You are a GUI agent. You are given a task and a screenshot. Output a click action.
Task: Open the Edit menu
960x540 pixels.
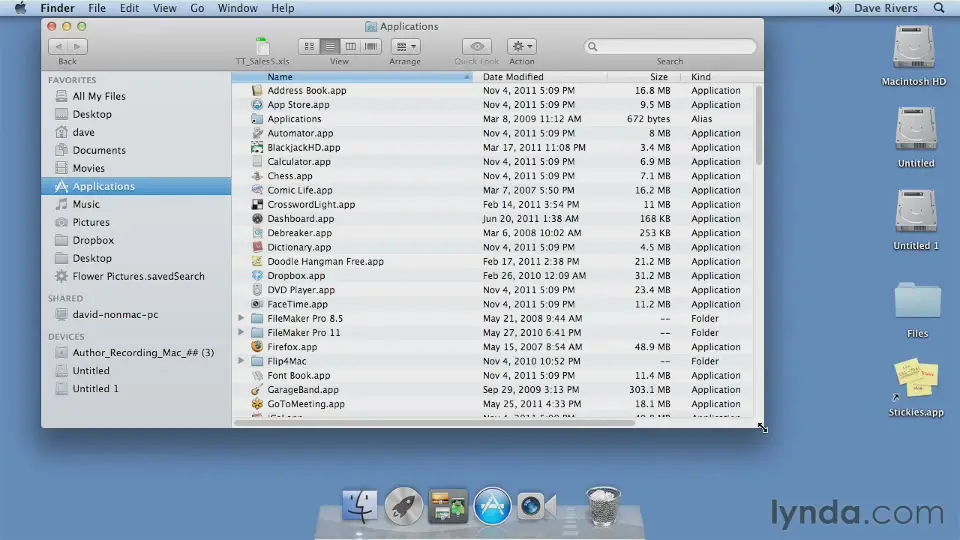pyautogui.click(x=129, y=8)
